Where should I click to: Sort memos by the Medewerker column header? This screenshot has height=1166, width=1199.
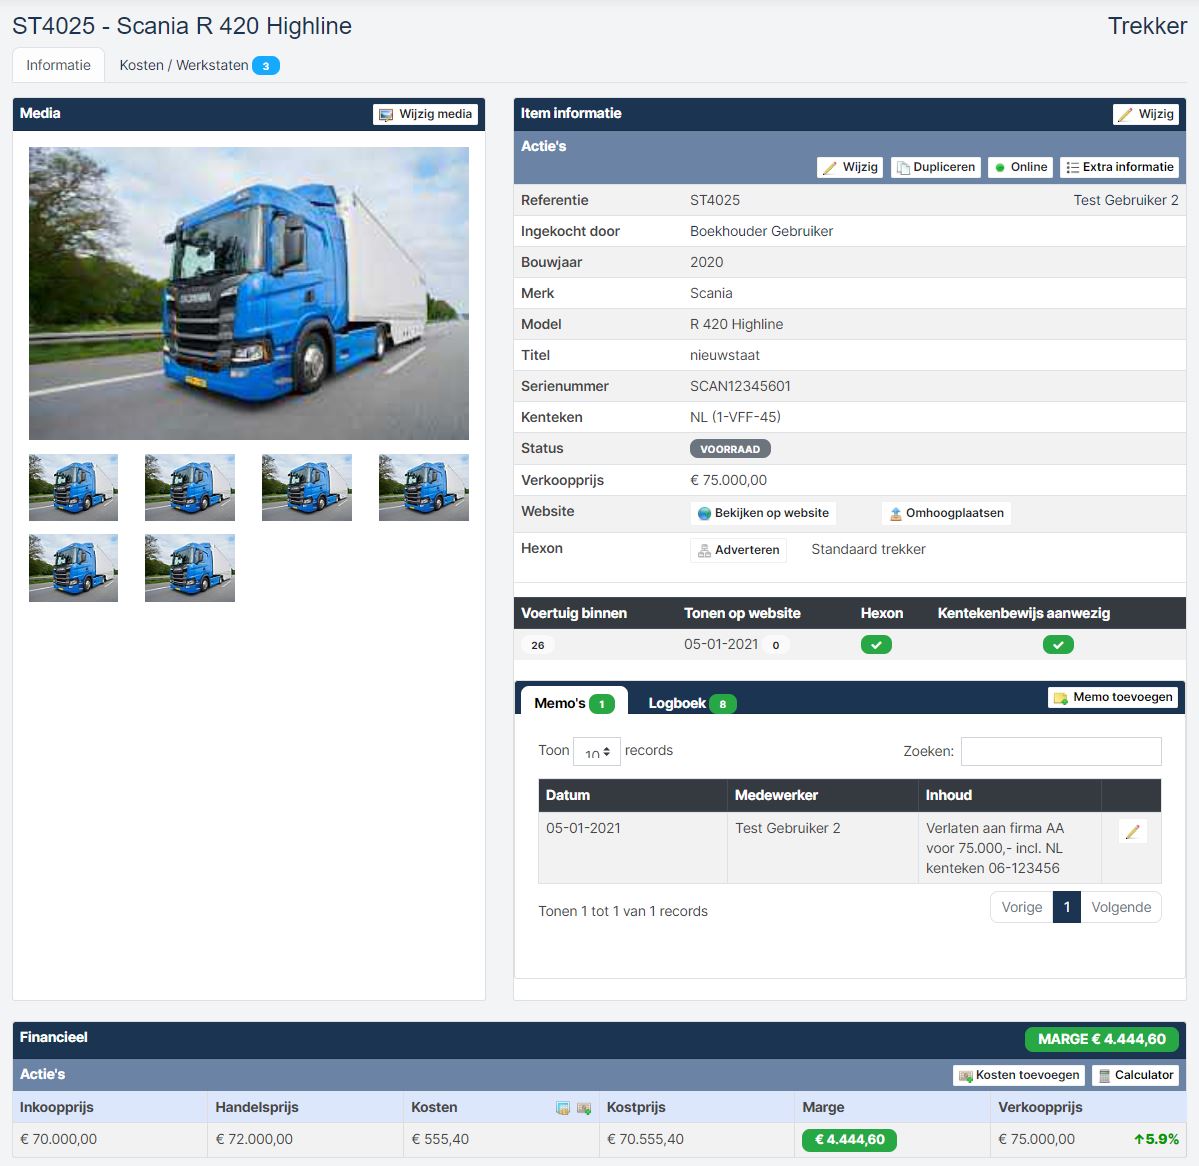pyautogui.click(x=822, y=795)
